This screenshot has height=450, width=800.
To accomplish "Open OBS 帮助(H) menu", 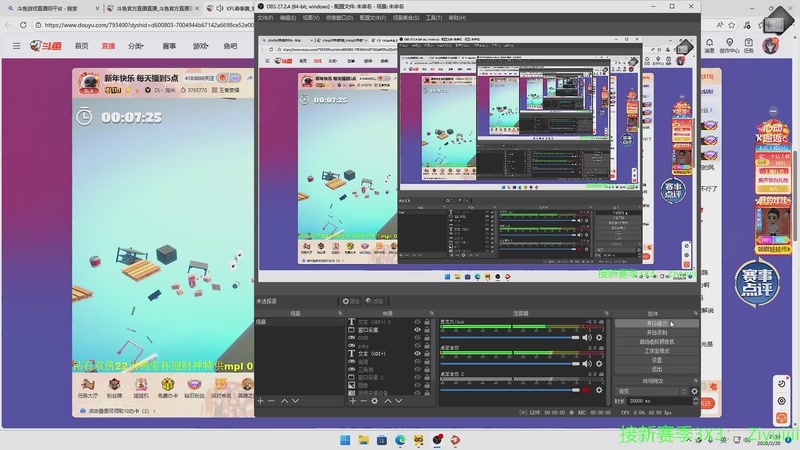I will pos(457,18).
